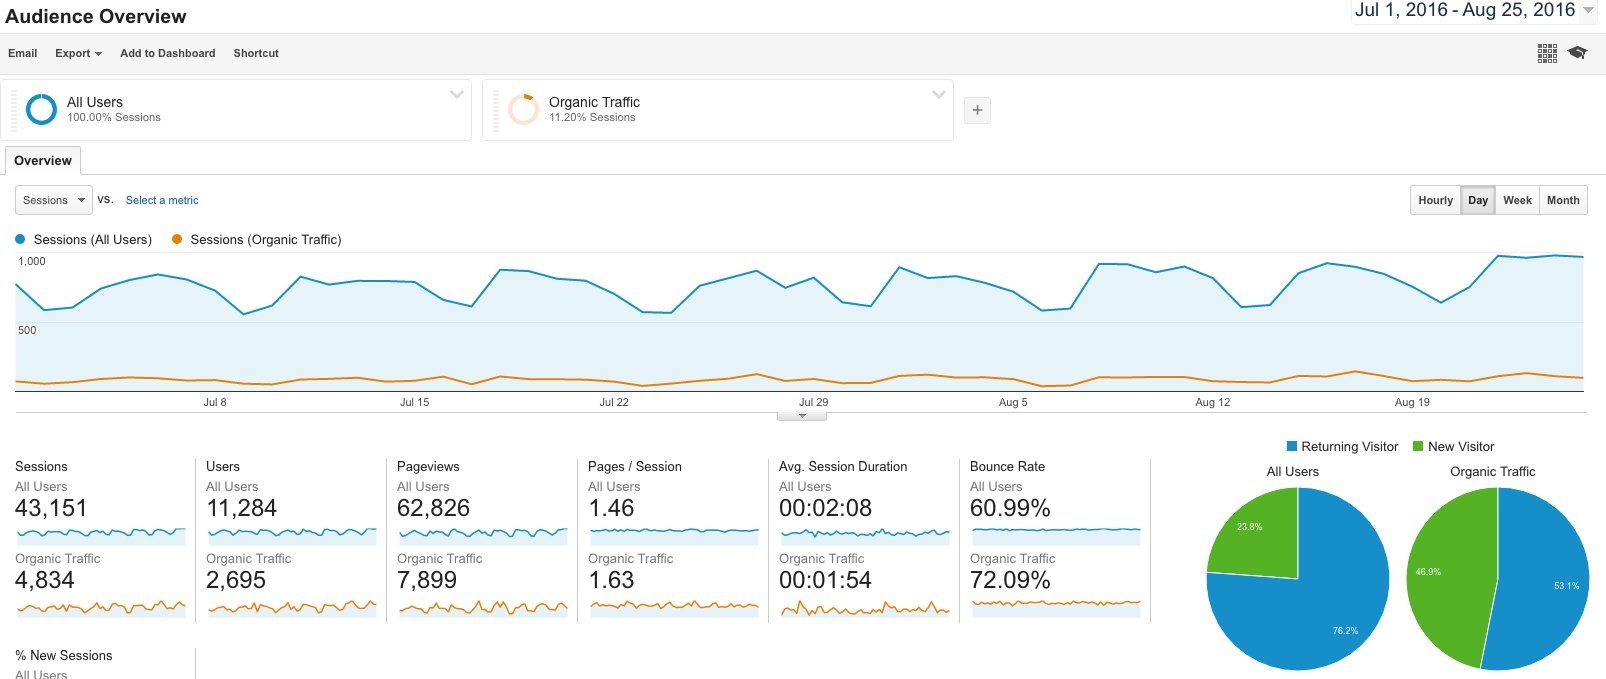1606x679 pixels.
Task: Click the All Users segment donut icon
Action: tap(41, 109)
